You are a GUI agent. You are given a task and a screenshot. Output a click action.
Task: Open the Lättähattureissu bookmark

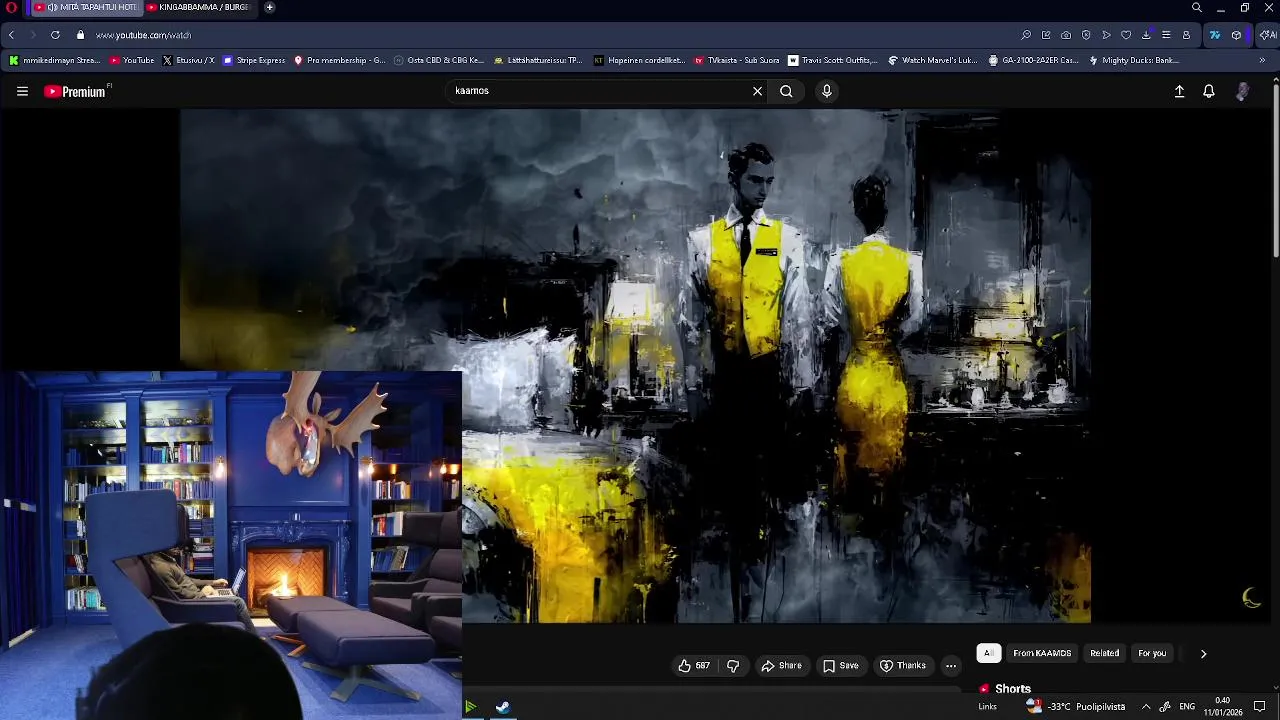pos(538,60)
